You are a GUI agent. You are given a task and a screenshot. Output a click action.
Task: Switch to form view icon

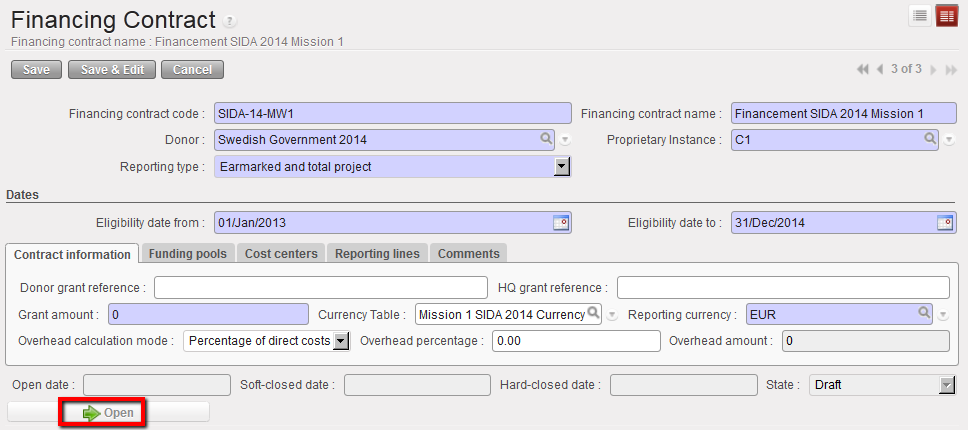[x=946, y=15]
